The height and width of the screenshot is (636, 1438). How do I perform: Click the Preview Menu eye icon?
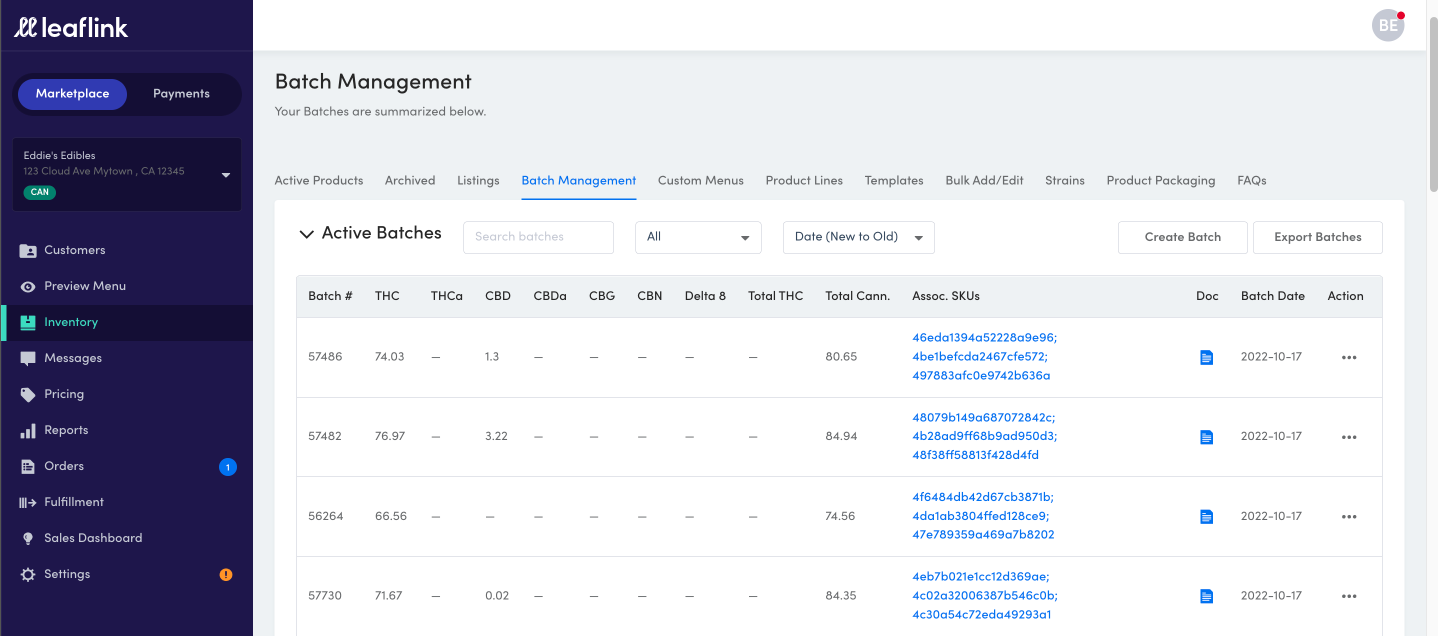coord(28,286)
